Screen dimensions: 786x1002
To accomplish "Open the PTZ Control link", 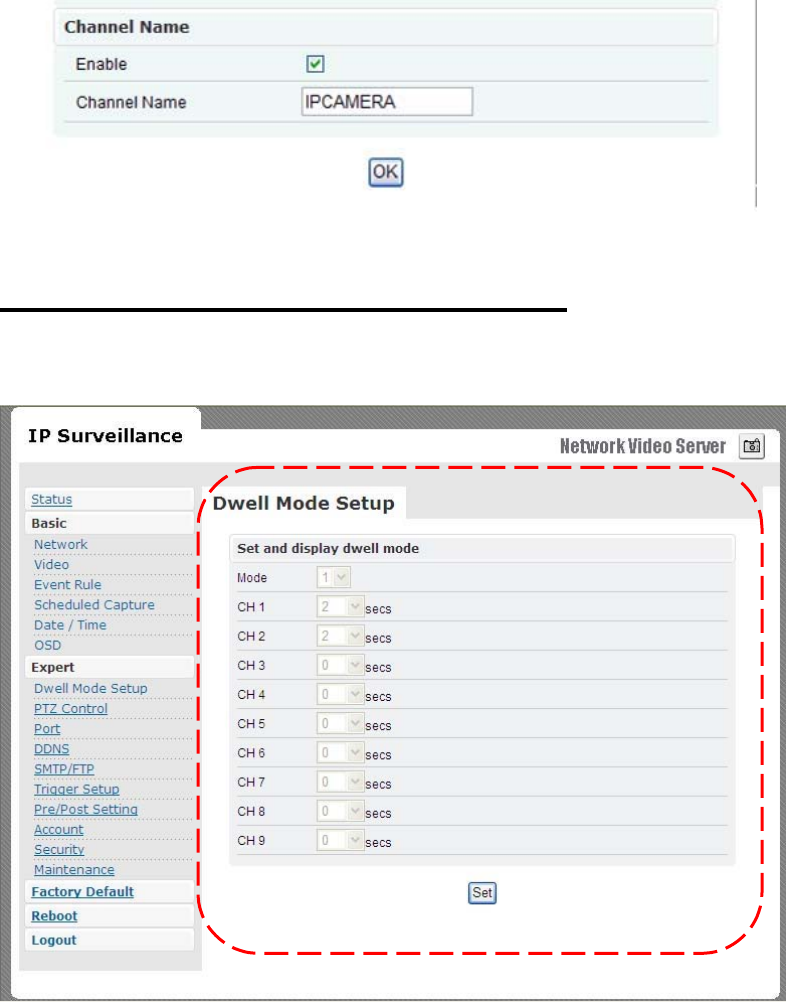I will pos(71,709).
